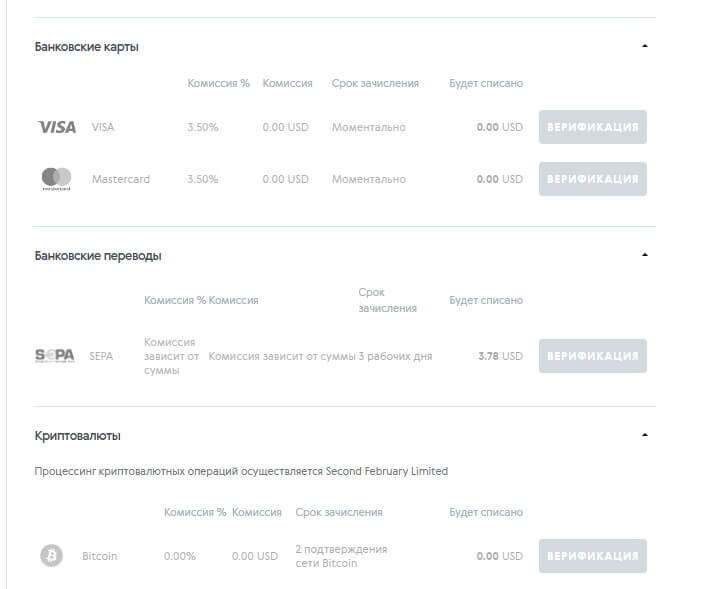
Task: Collapse the Банковские переводы section arrow
Action: coord(645,255)
